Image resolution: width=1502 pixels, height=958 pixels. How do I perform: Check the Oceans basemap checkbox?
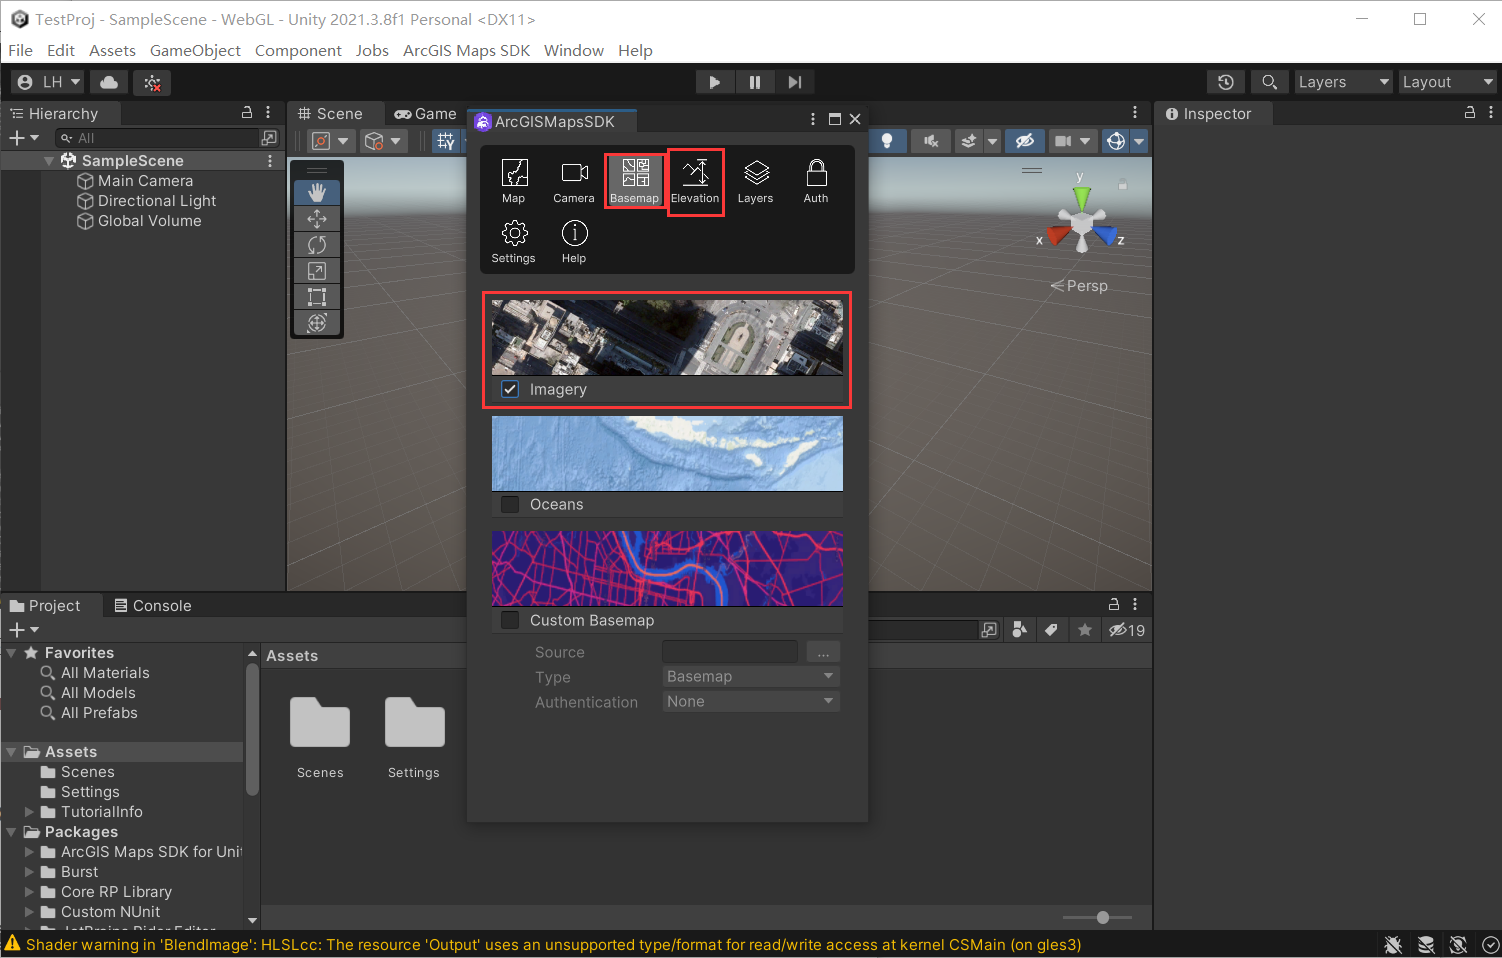pos(510,504)
